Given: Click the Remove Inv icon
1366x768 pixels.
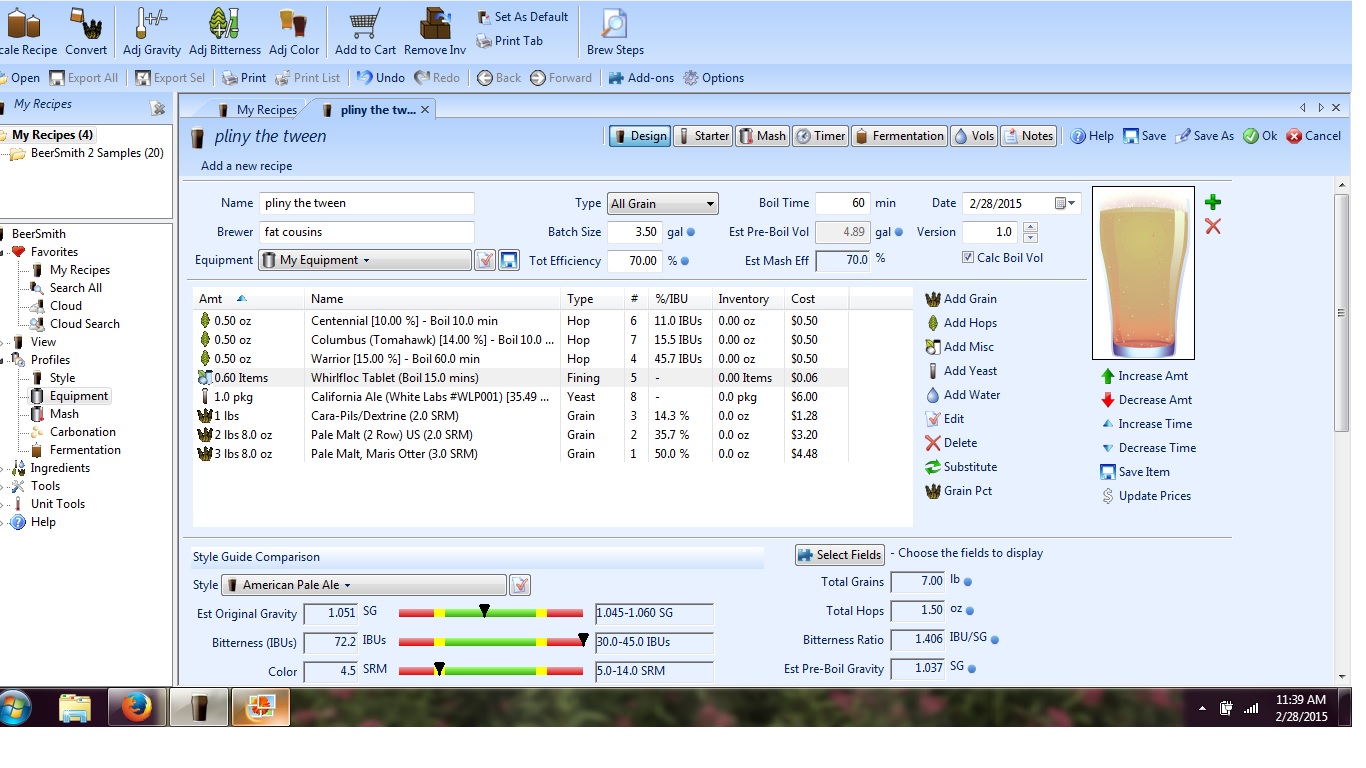Looking at the screenshot, I should pyautogui.click(x=435, y=30).
